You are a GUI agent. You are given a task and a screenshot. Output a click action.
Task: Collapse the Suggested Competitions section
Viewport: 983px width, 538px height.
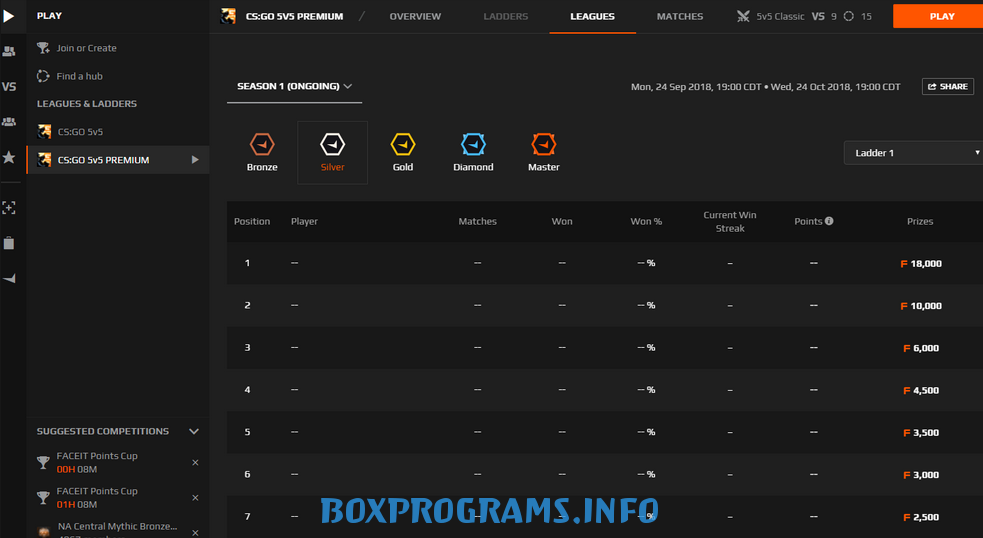tap(194, 431)
